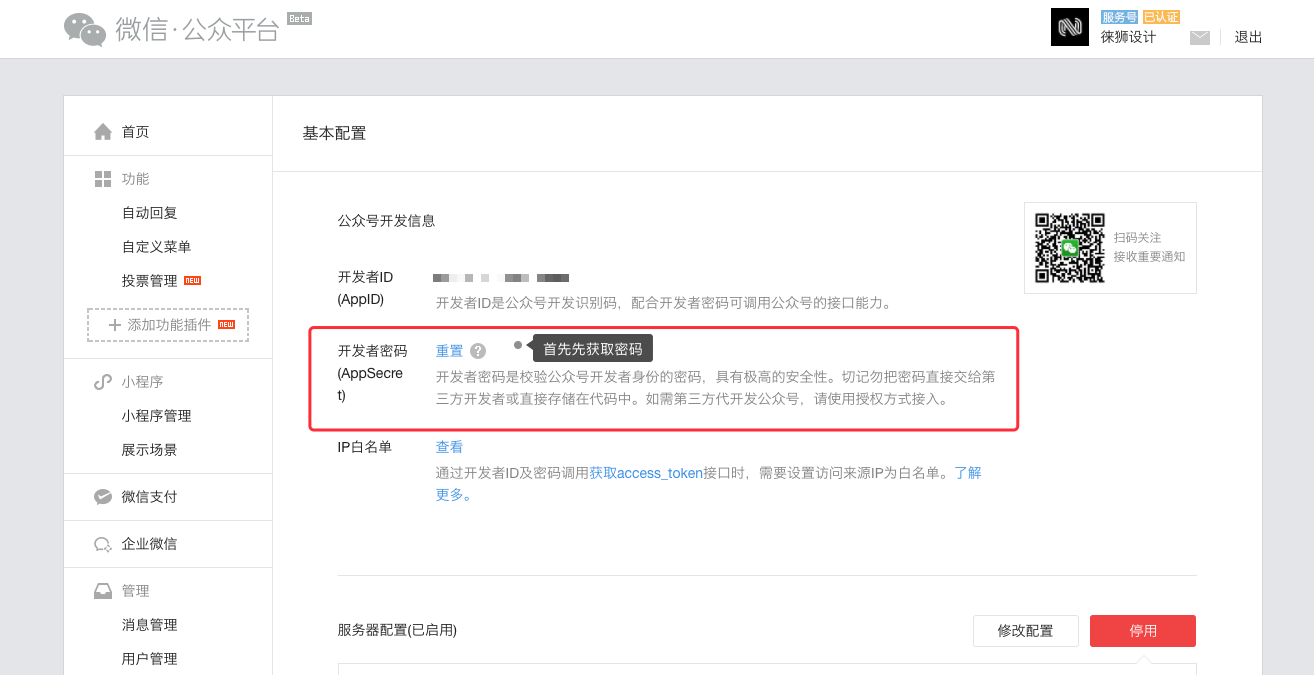The width and height of the screenshot is (1314, 675).
Task: Click the 已认证 badge in the header
Action: pyautogui.click(x=1161, y=17)
